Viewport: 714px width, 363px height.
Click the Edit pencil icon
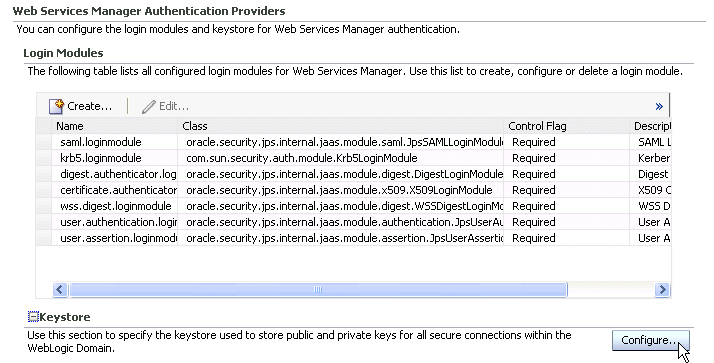click(x=148, y=106)
